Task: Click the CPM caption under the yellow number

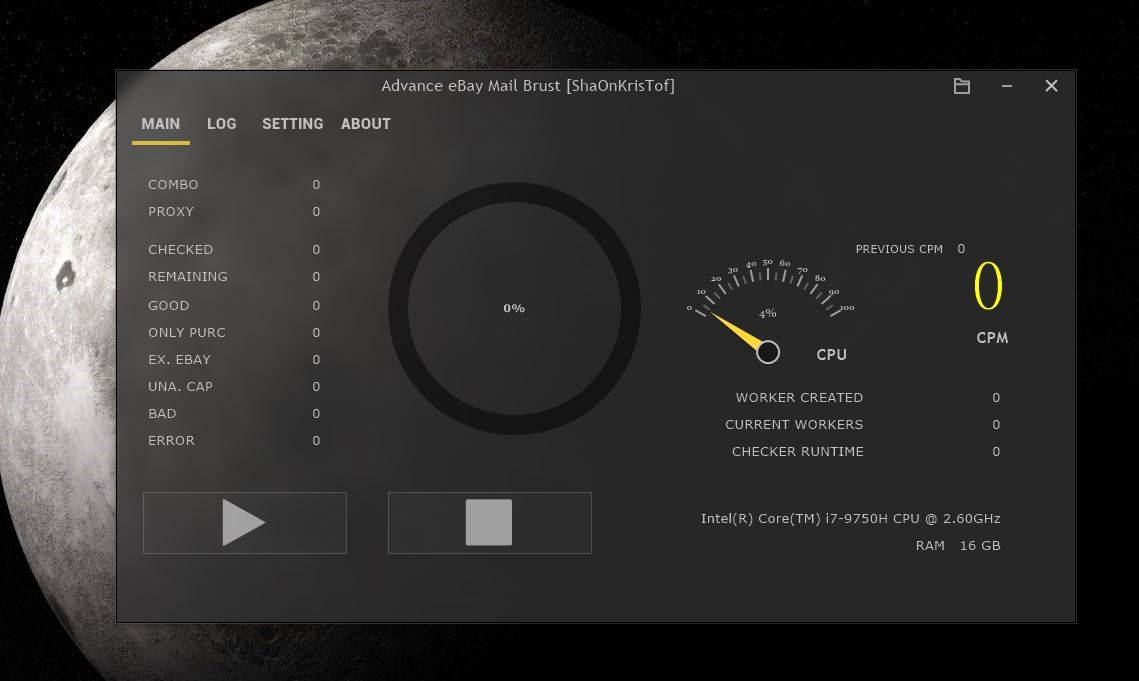Action: [x=992, y=338]
